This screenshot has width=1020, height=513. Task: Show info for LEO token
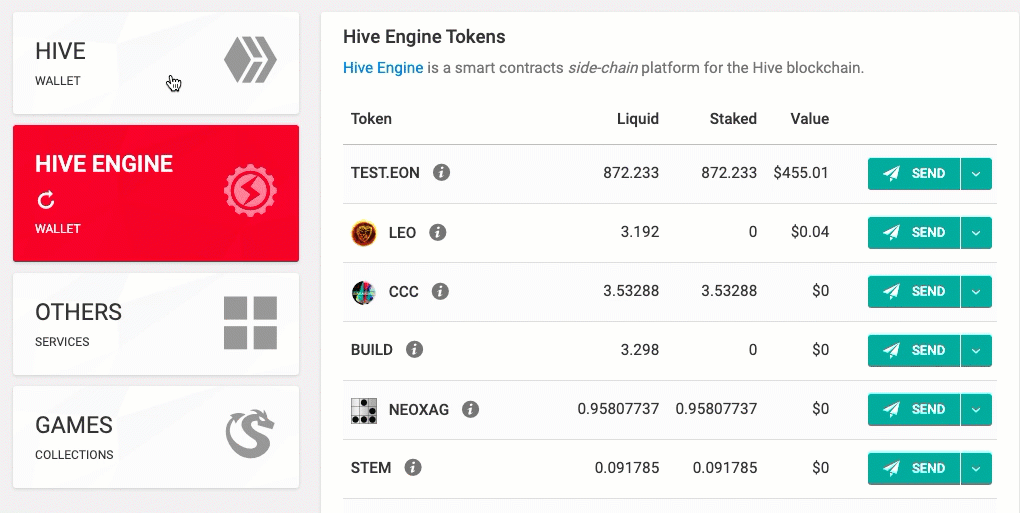click(x=438, y=232)
